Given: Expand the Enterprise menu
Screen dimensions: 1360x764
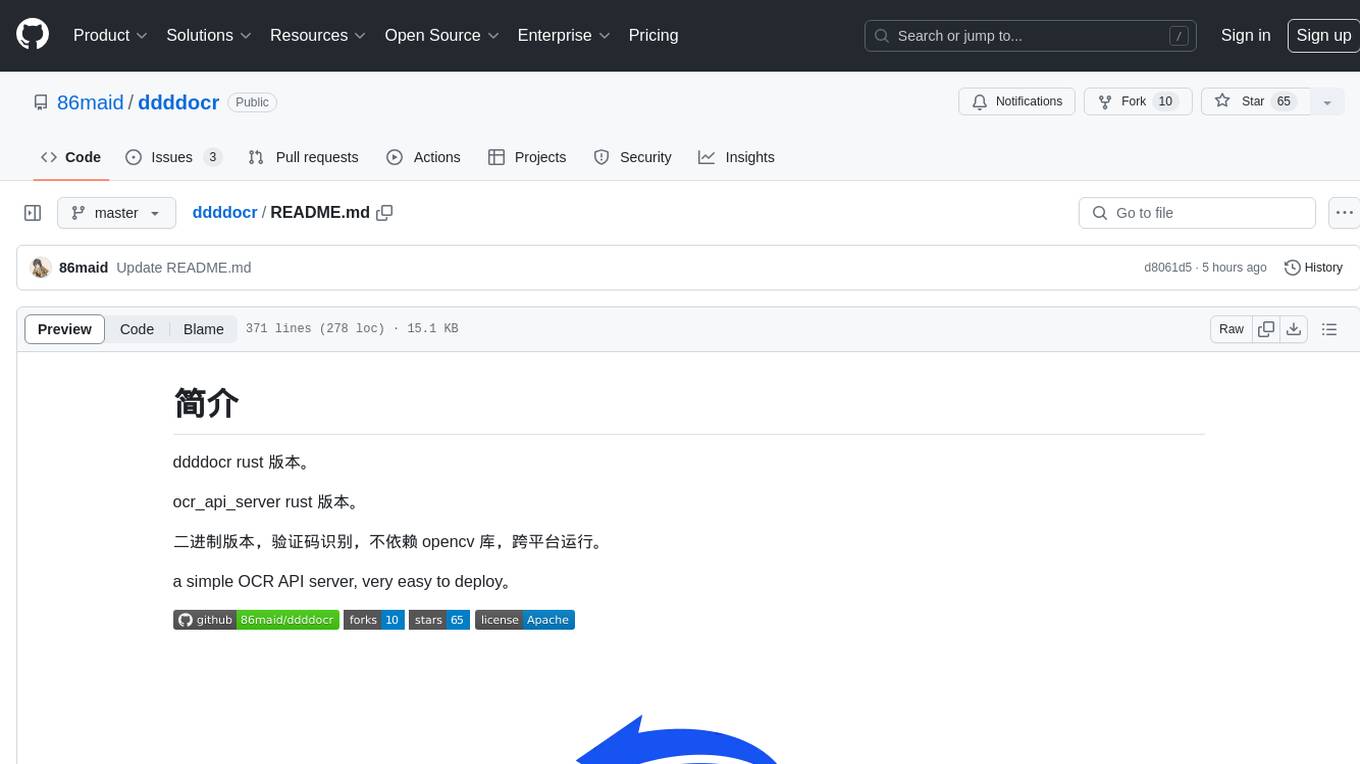Looking at the screenshot, I should coord(564,35).
